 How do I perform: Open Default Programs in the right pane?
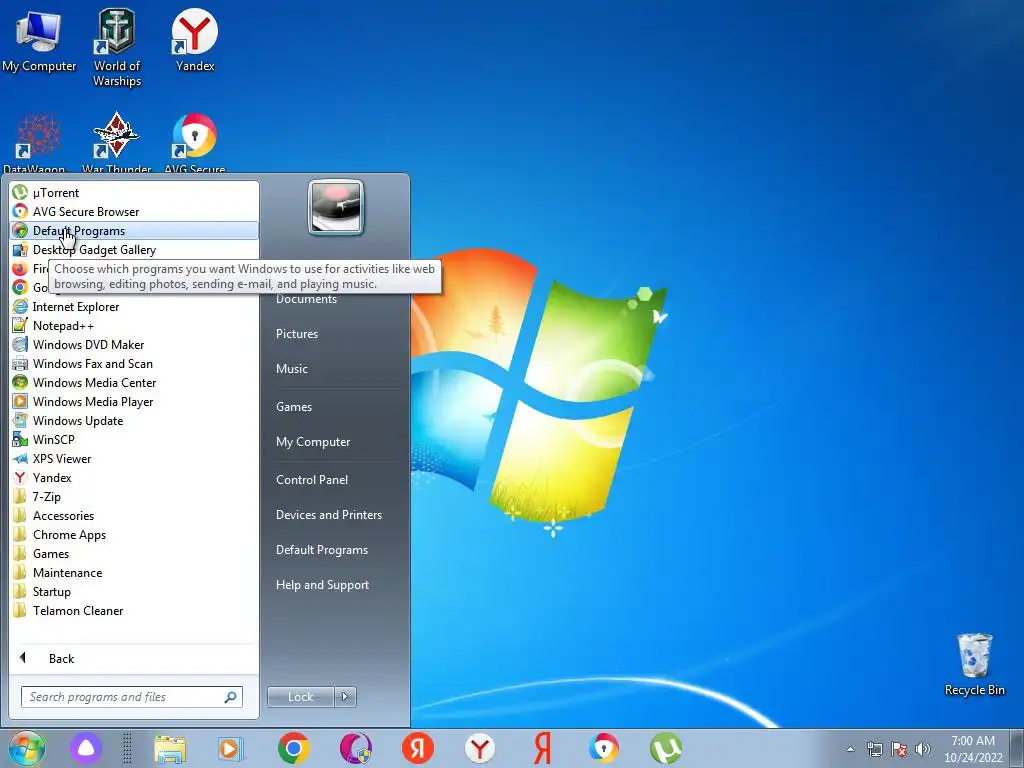point(322,550)
